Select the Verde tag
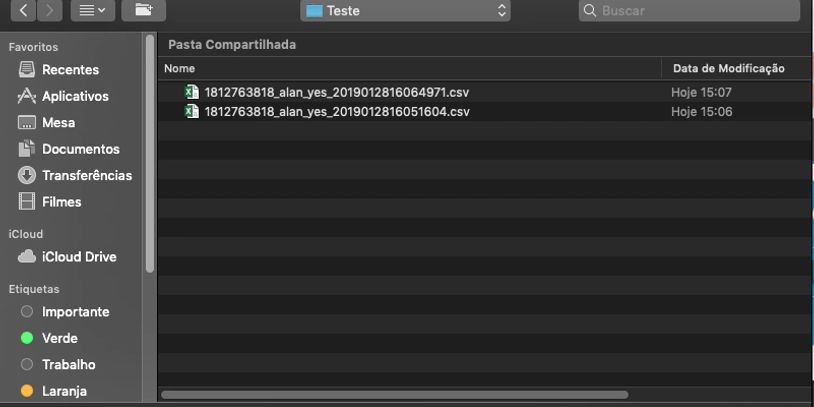The image size is (814, 407). coord(59,338)
